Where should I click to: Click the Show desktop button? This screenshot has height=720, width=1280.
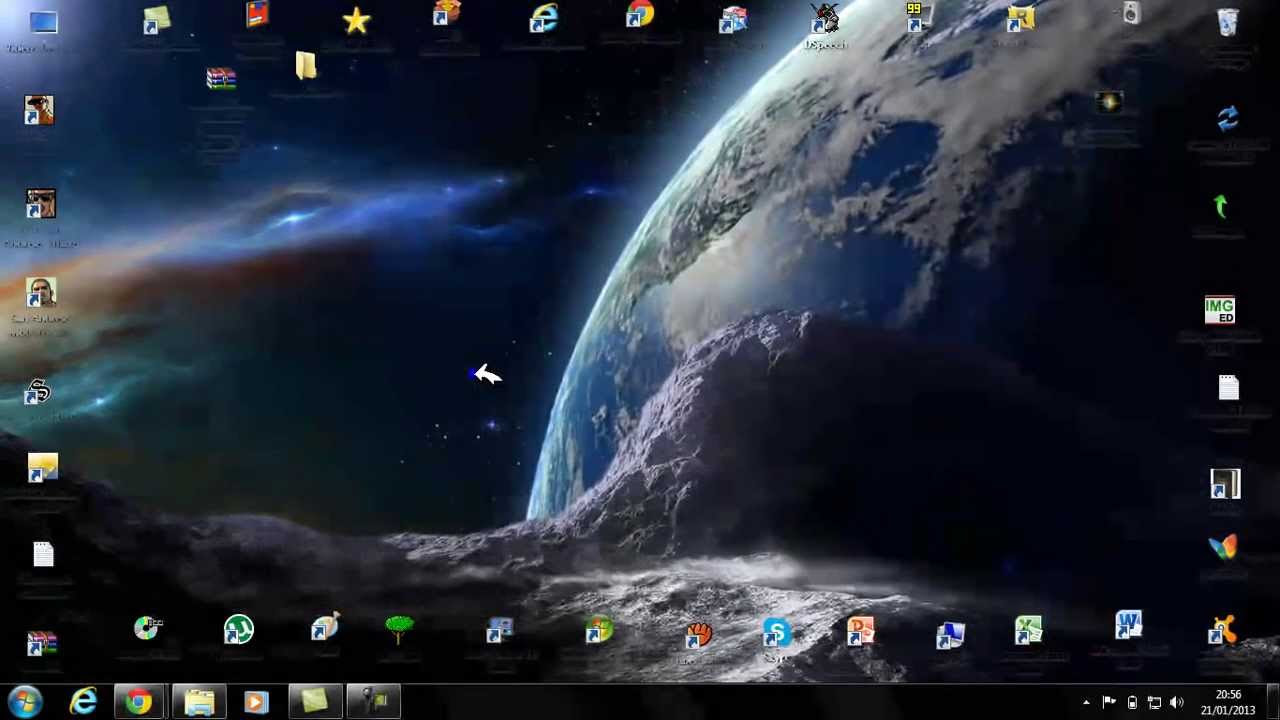point(1272,702)
